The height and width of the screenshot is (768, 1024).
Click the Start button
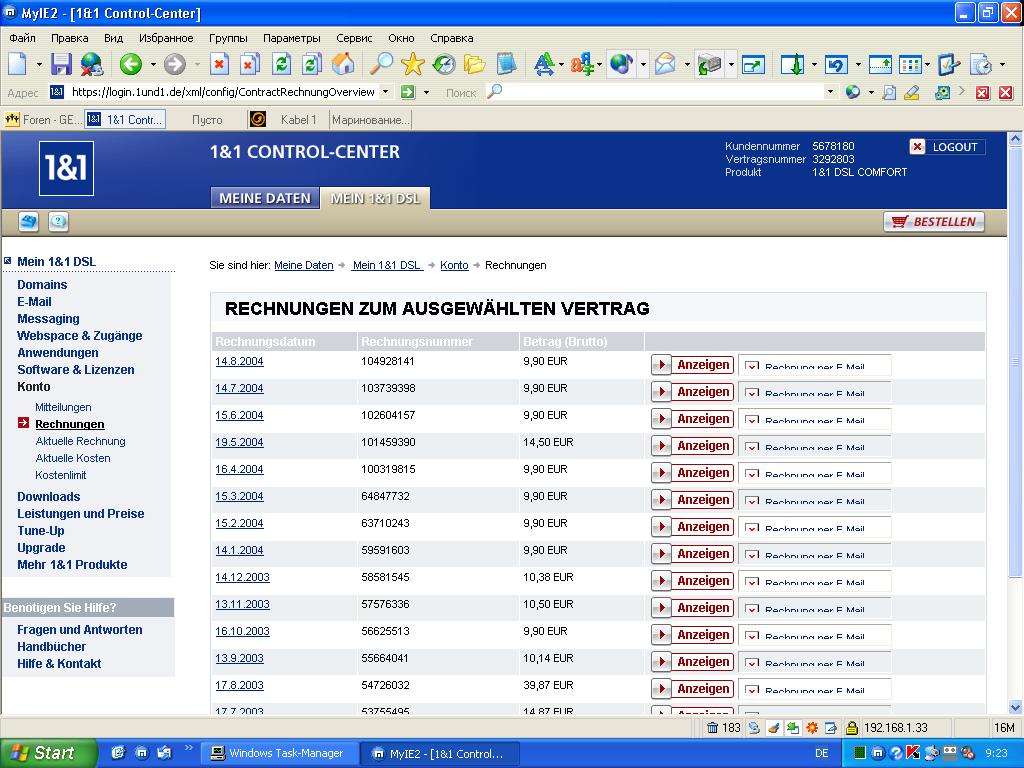(48, 753)
